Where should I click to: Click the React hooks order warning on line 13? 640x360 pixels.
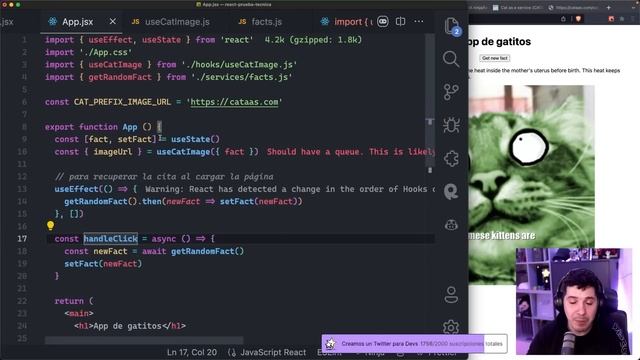tap(290, 189)
